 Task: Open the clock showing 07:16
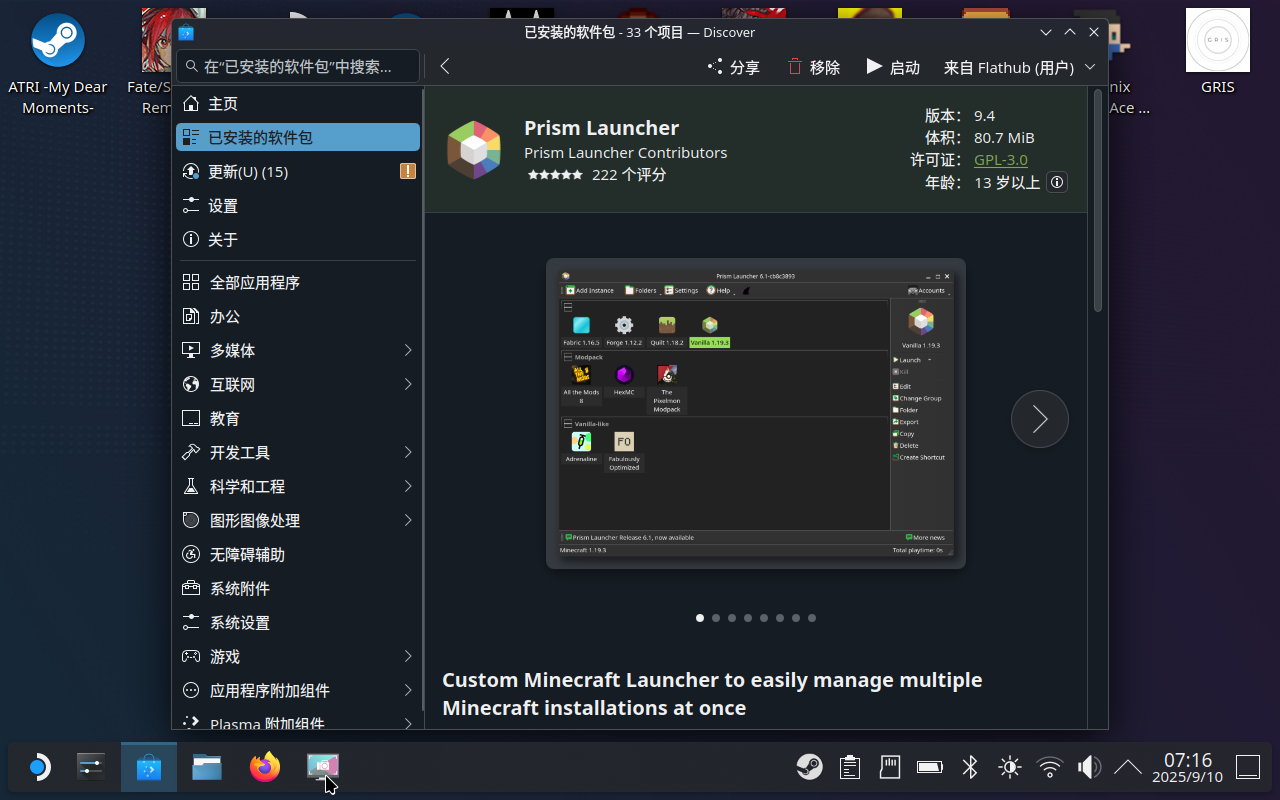(x=1187, y=767)
